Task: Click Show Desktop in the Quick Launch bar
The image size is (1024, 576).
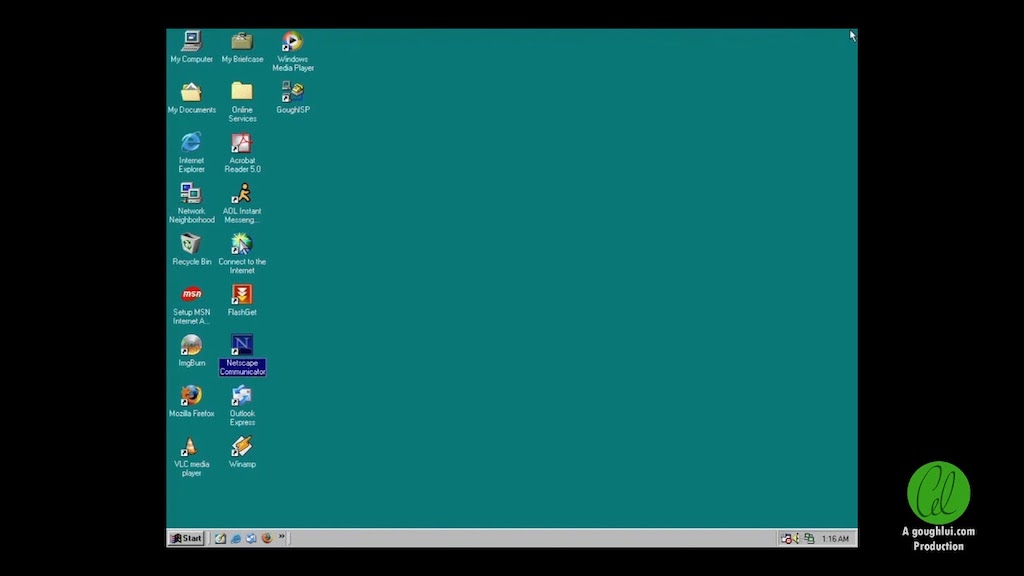Action: 220,538
